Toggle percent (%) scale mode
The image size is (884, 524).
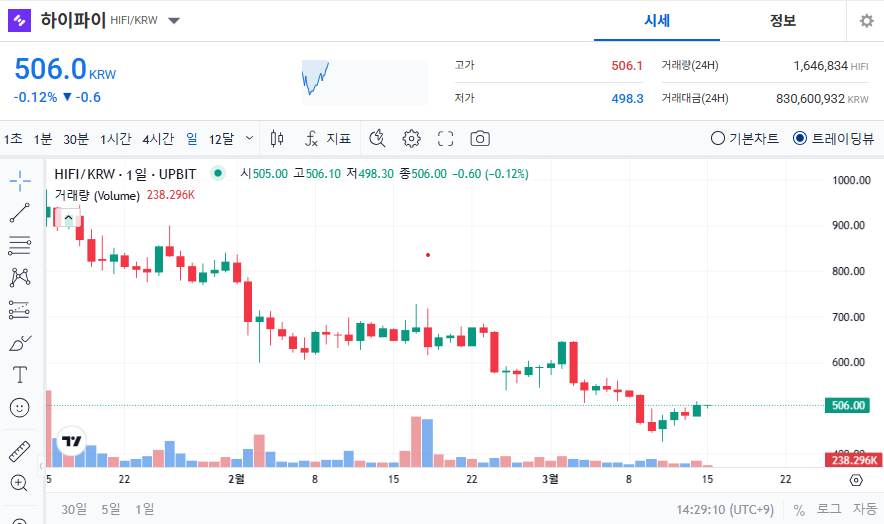coord(799,510)
